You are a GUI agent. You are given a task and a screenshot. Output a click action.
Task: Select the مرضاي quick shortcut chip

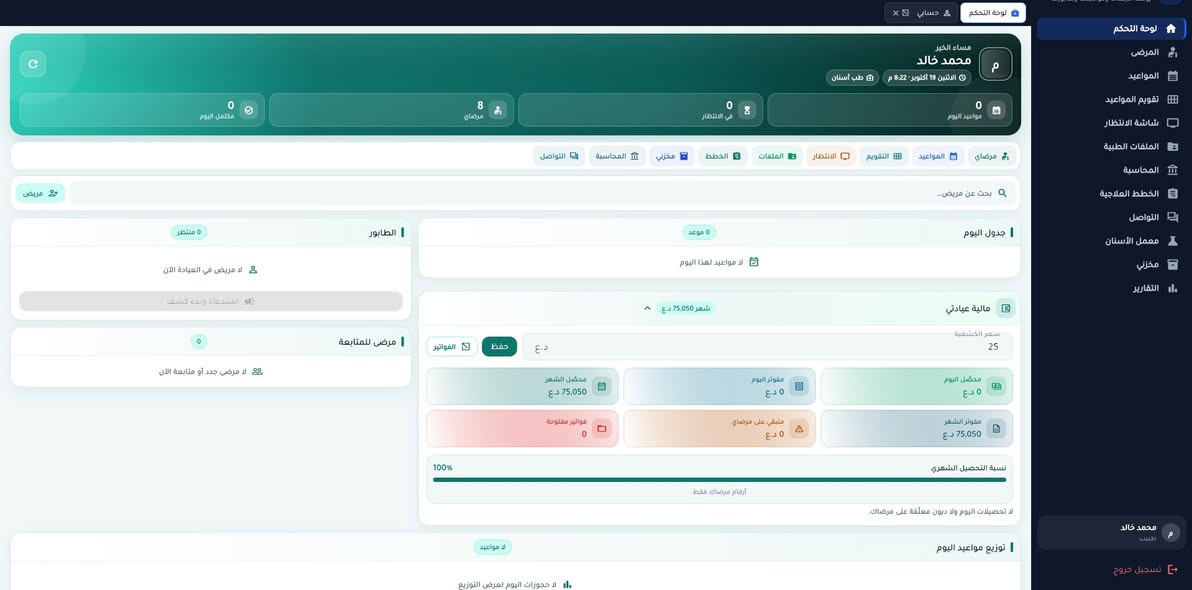click(x=994, y=156)
